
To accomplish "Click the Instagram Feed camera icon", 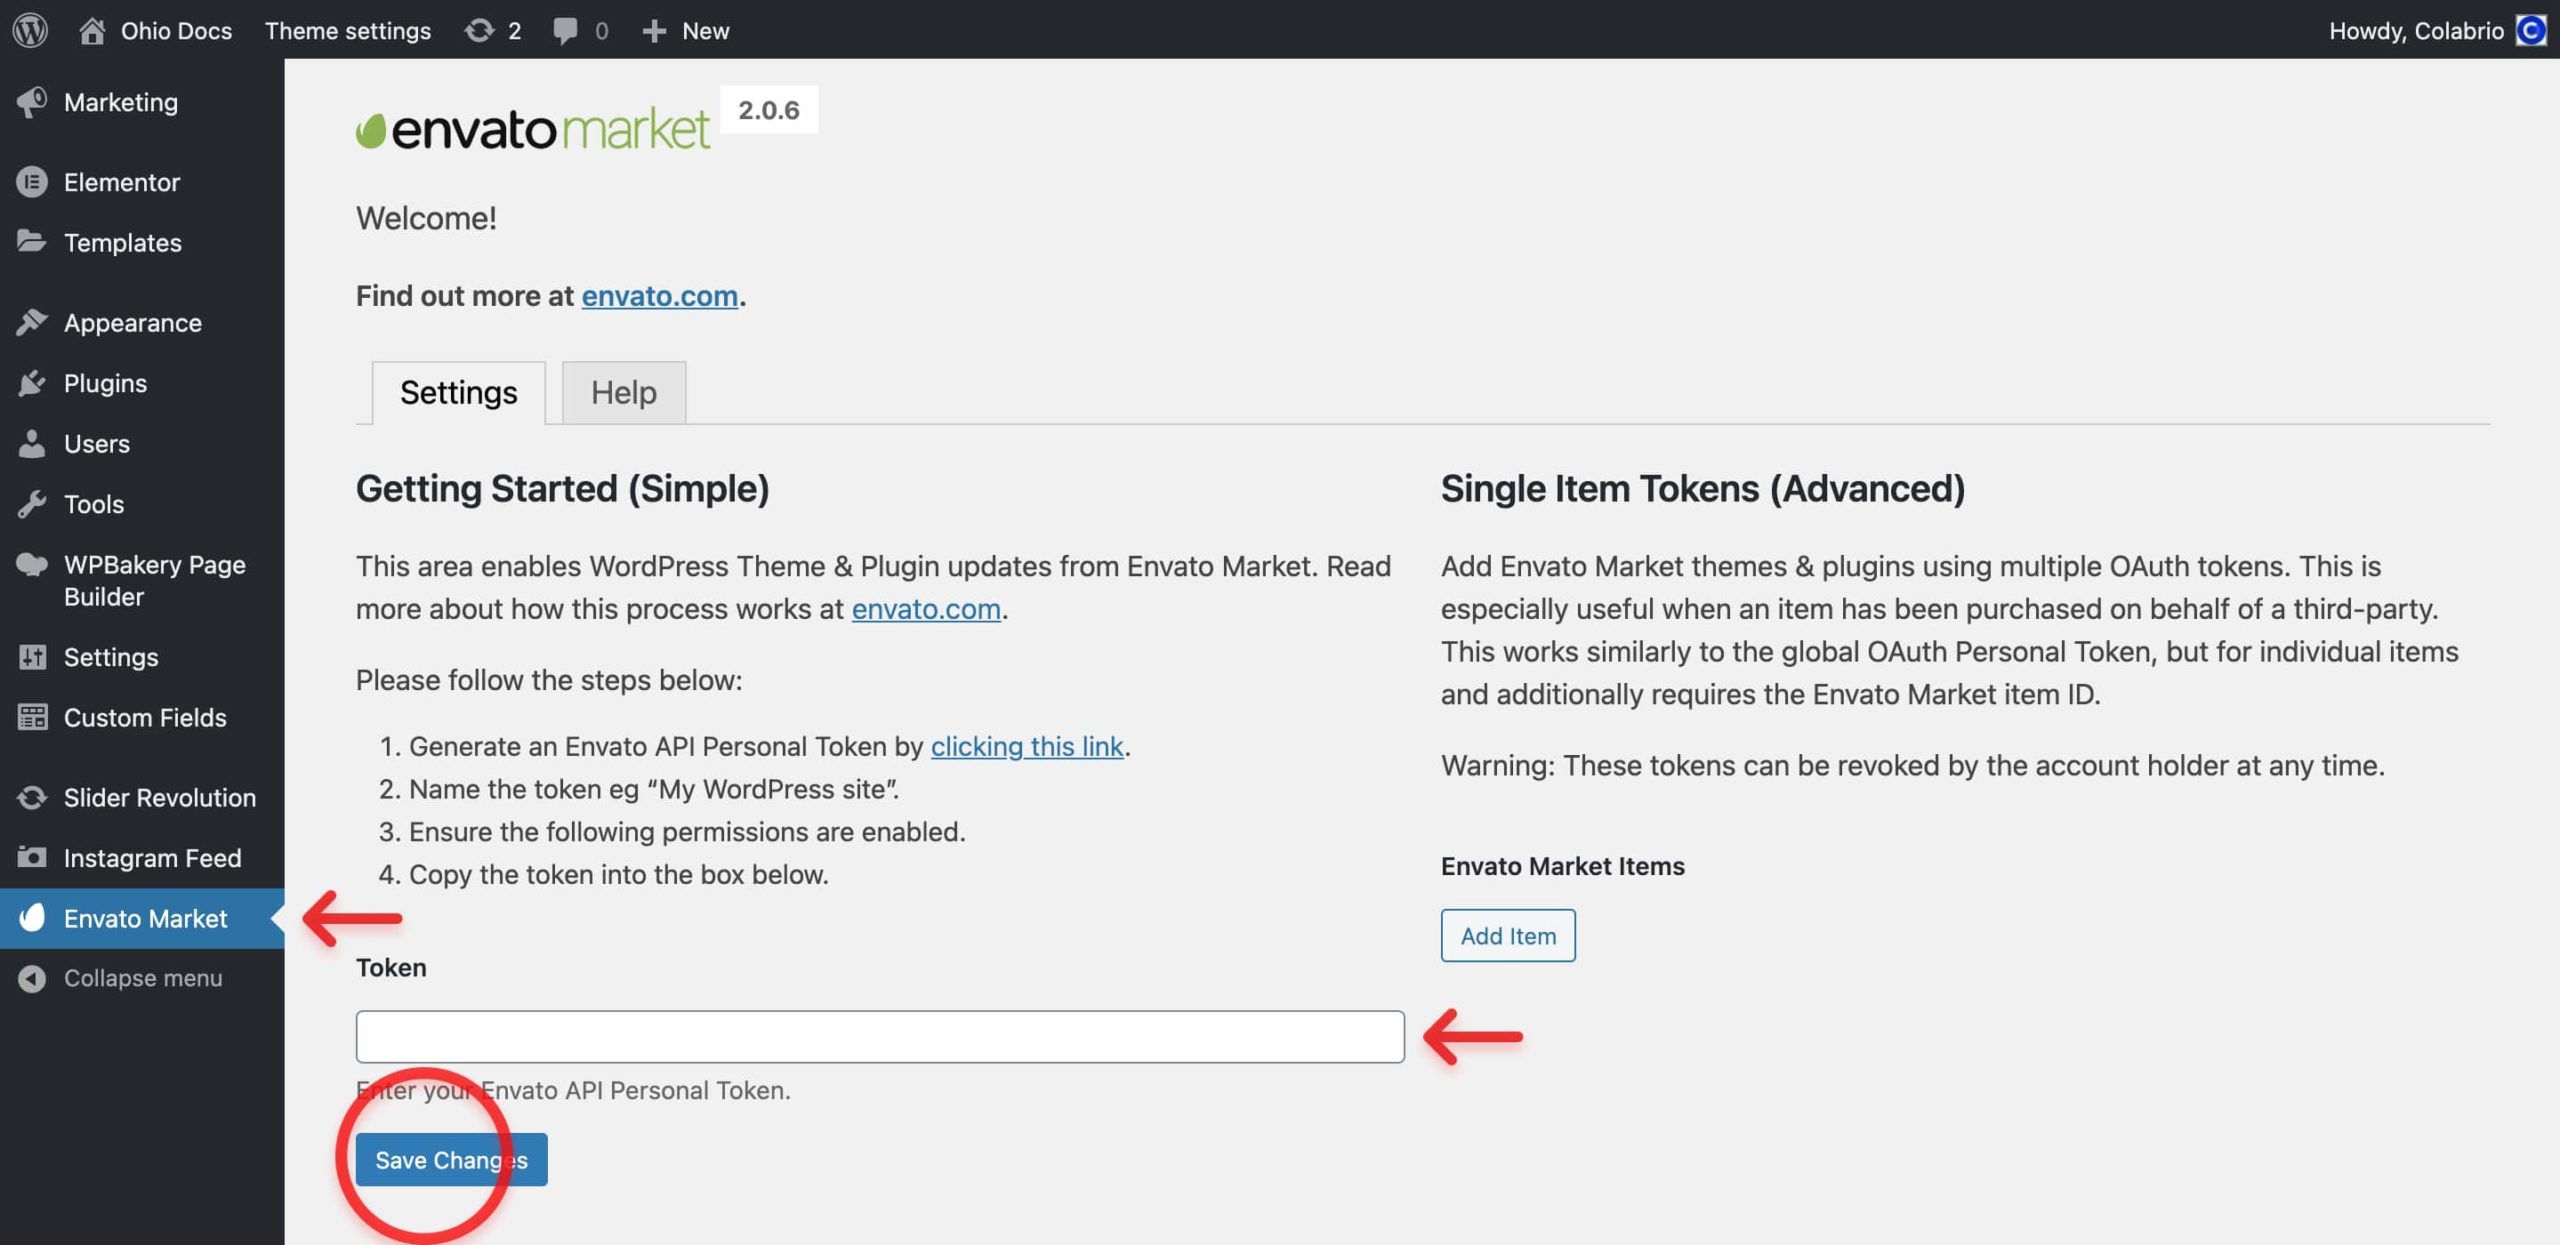I will click(32, 857).
